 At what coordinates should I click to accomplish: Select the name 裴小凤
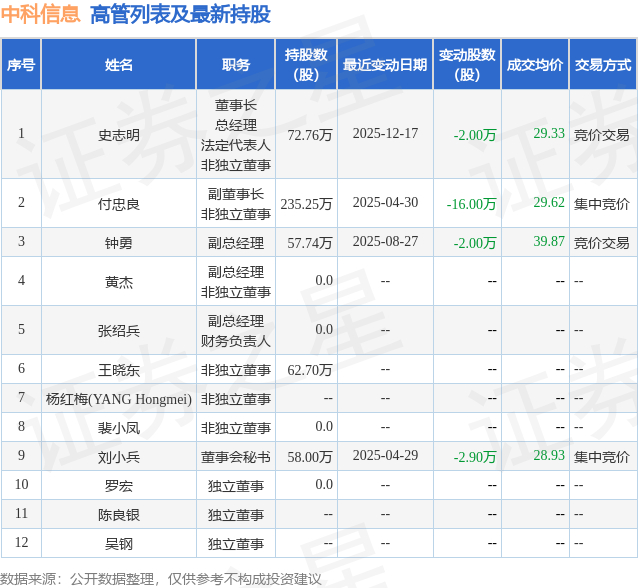coord(118,428)
